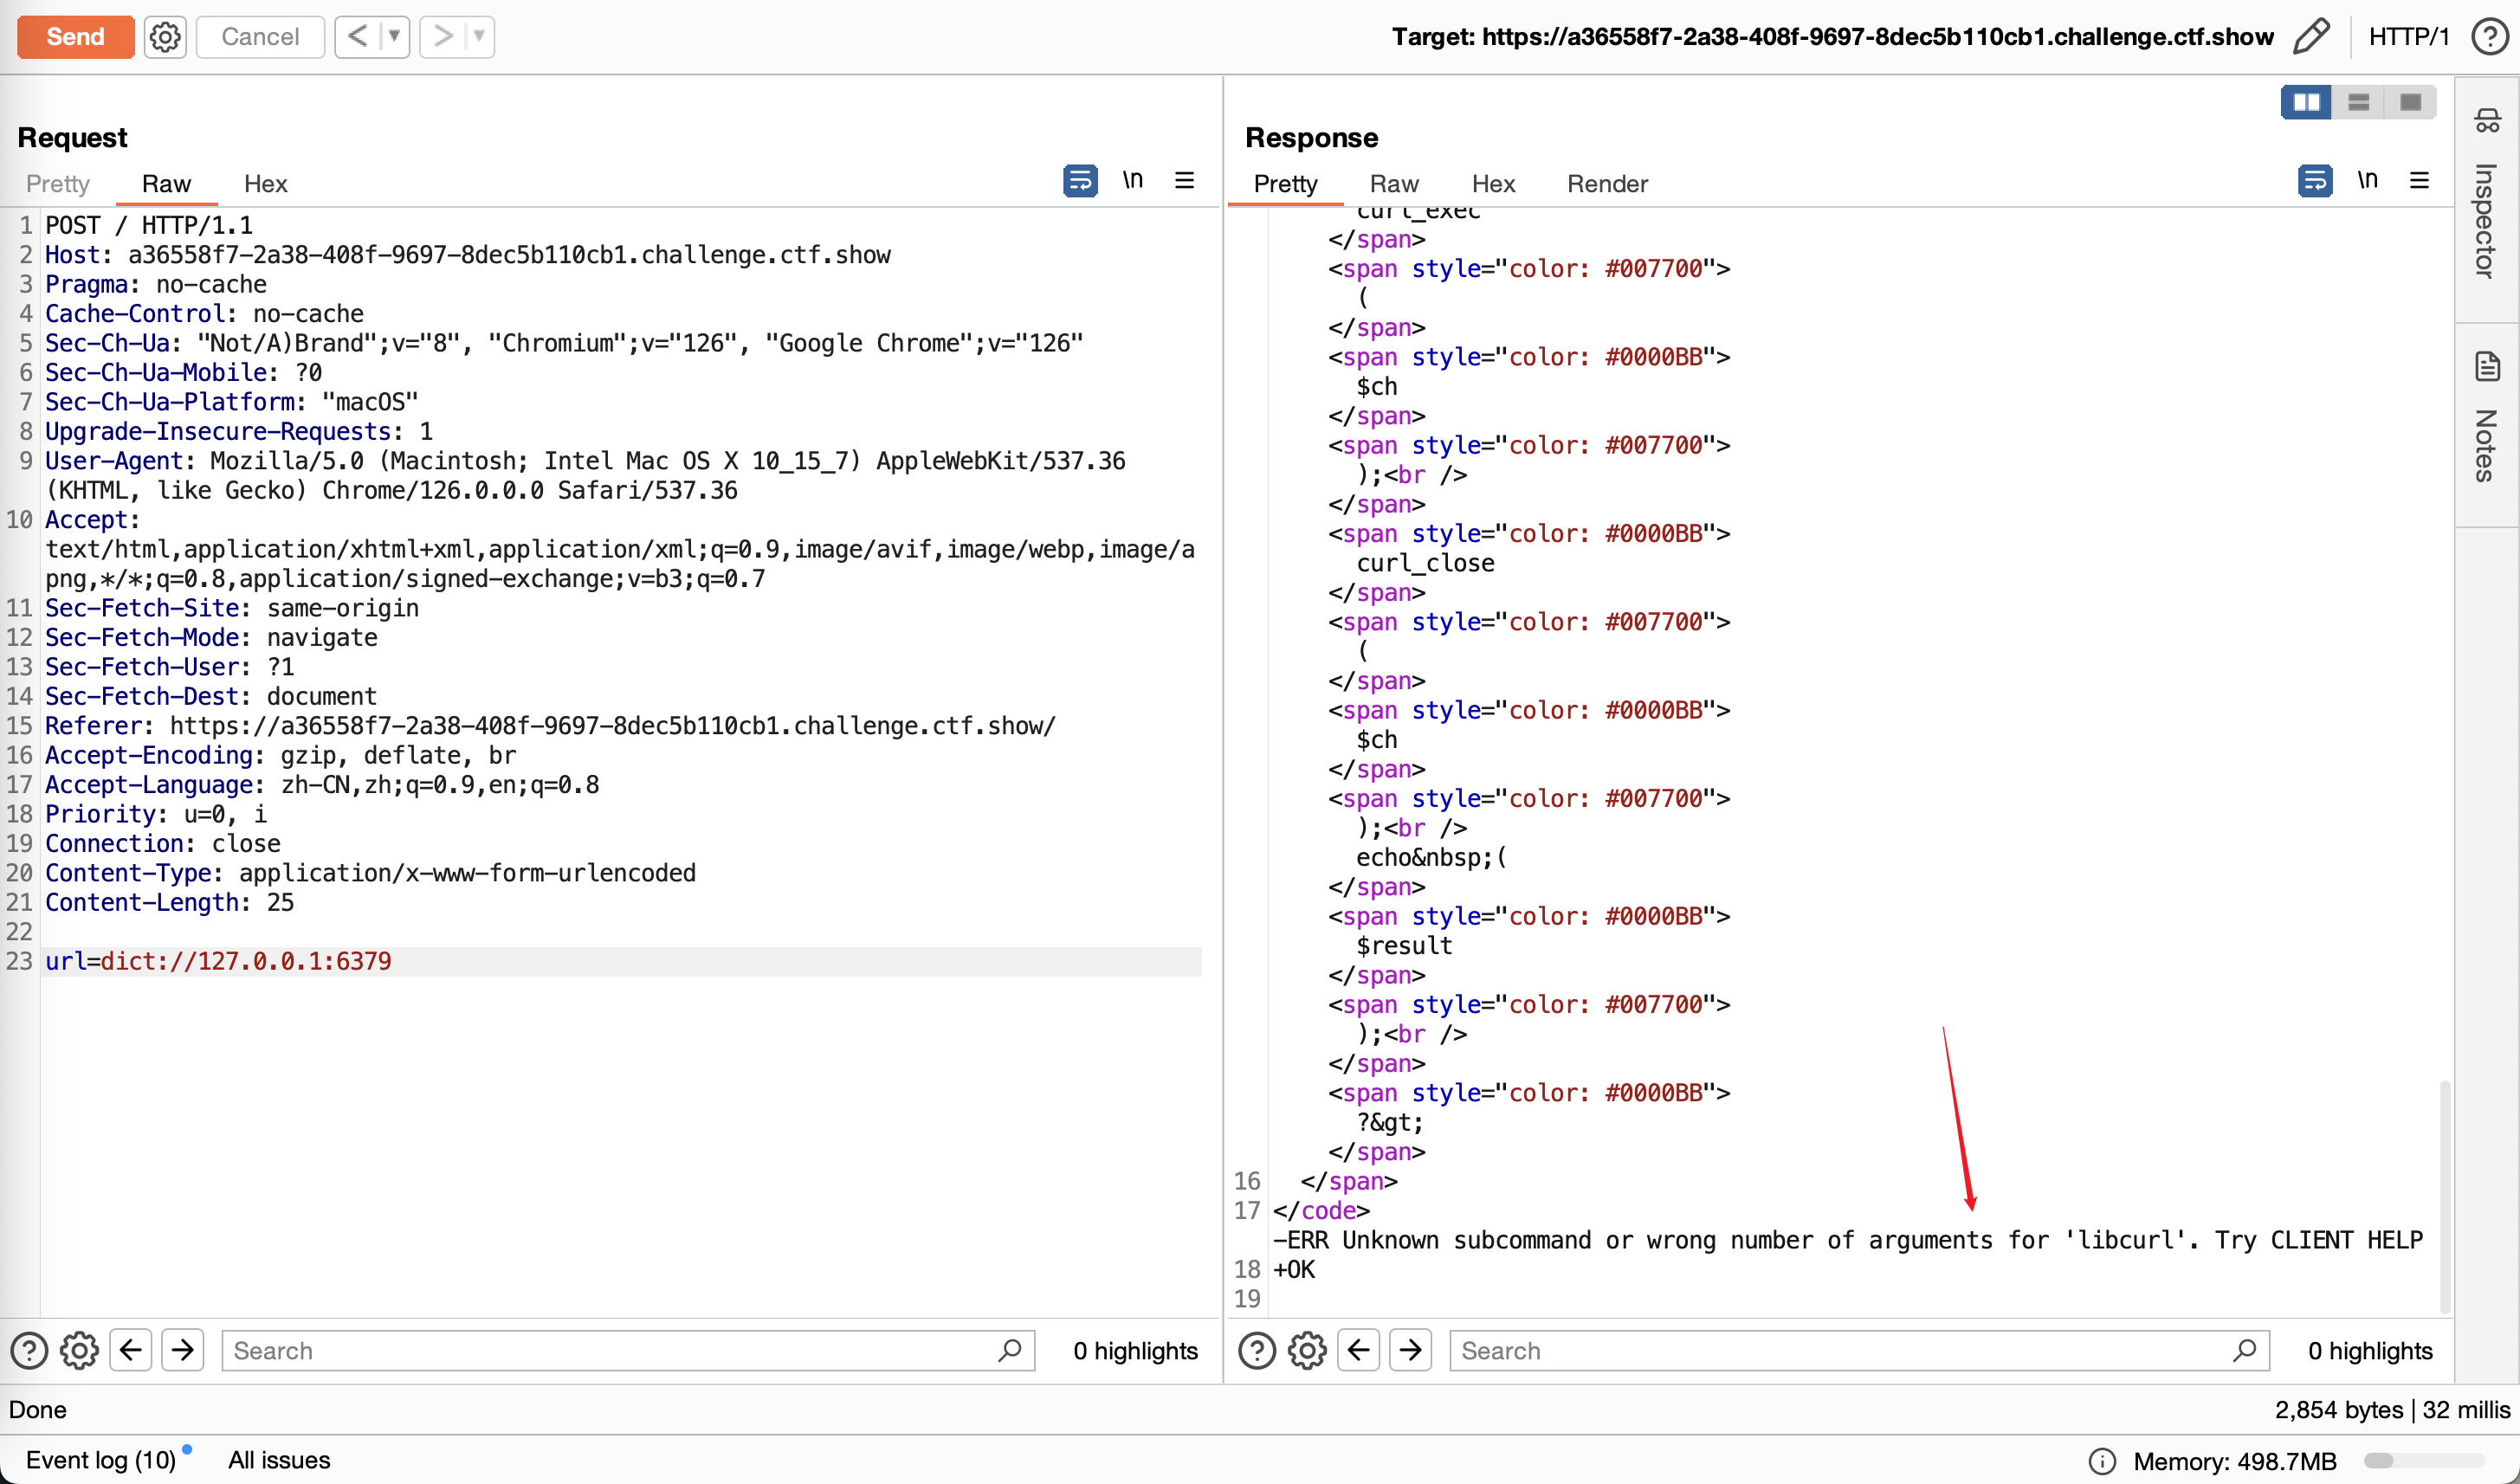The height and width of the screenshot is (1484, 2520).
Task: Open the Event log (10)
Action: pyautogui.click(x=101, y=1460)
